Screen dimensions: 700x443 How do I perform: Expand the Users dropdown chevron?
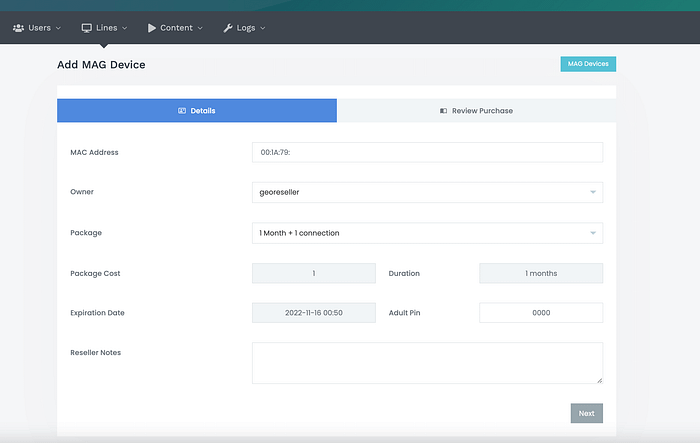[58, 28]
